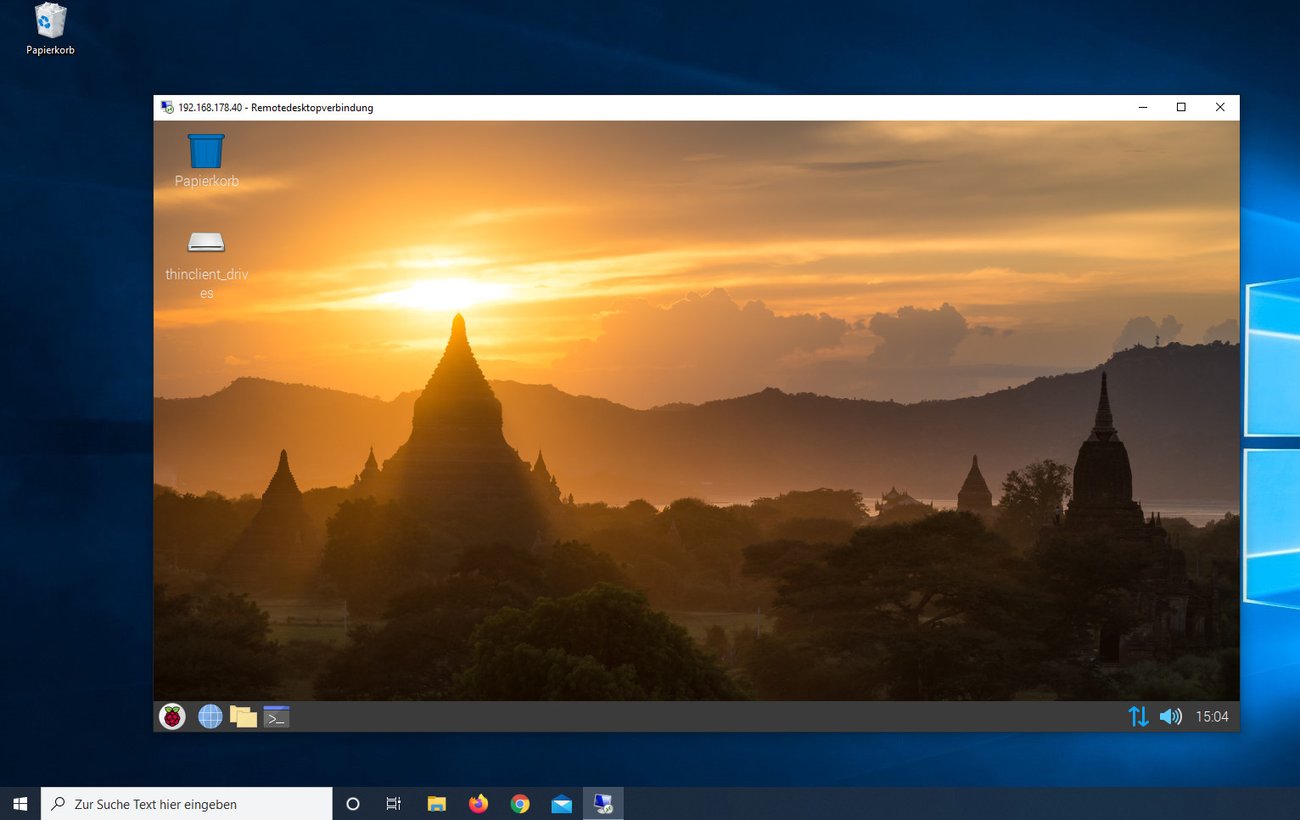Open Cortana from the taskbar
1300x820 pixels.
click(x=352, y=804)
